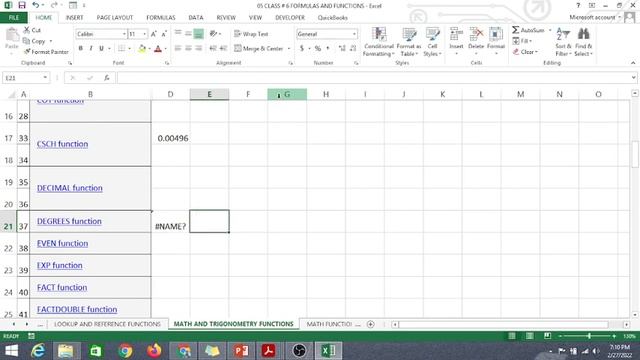
Task: Open the DEGREES function link
Action: point(69,221)
